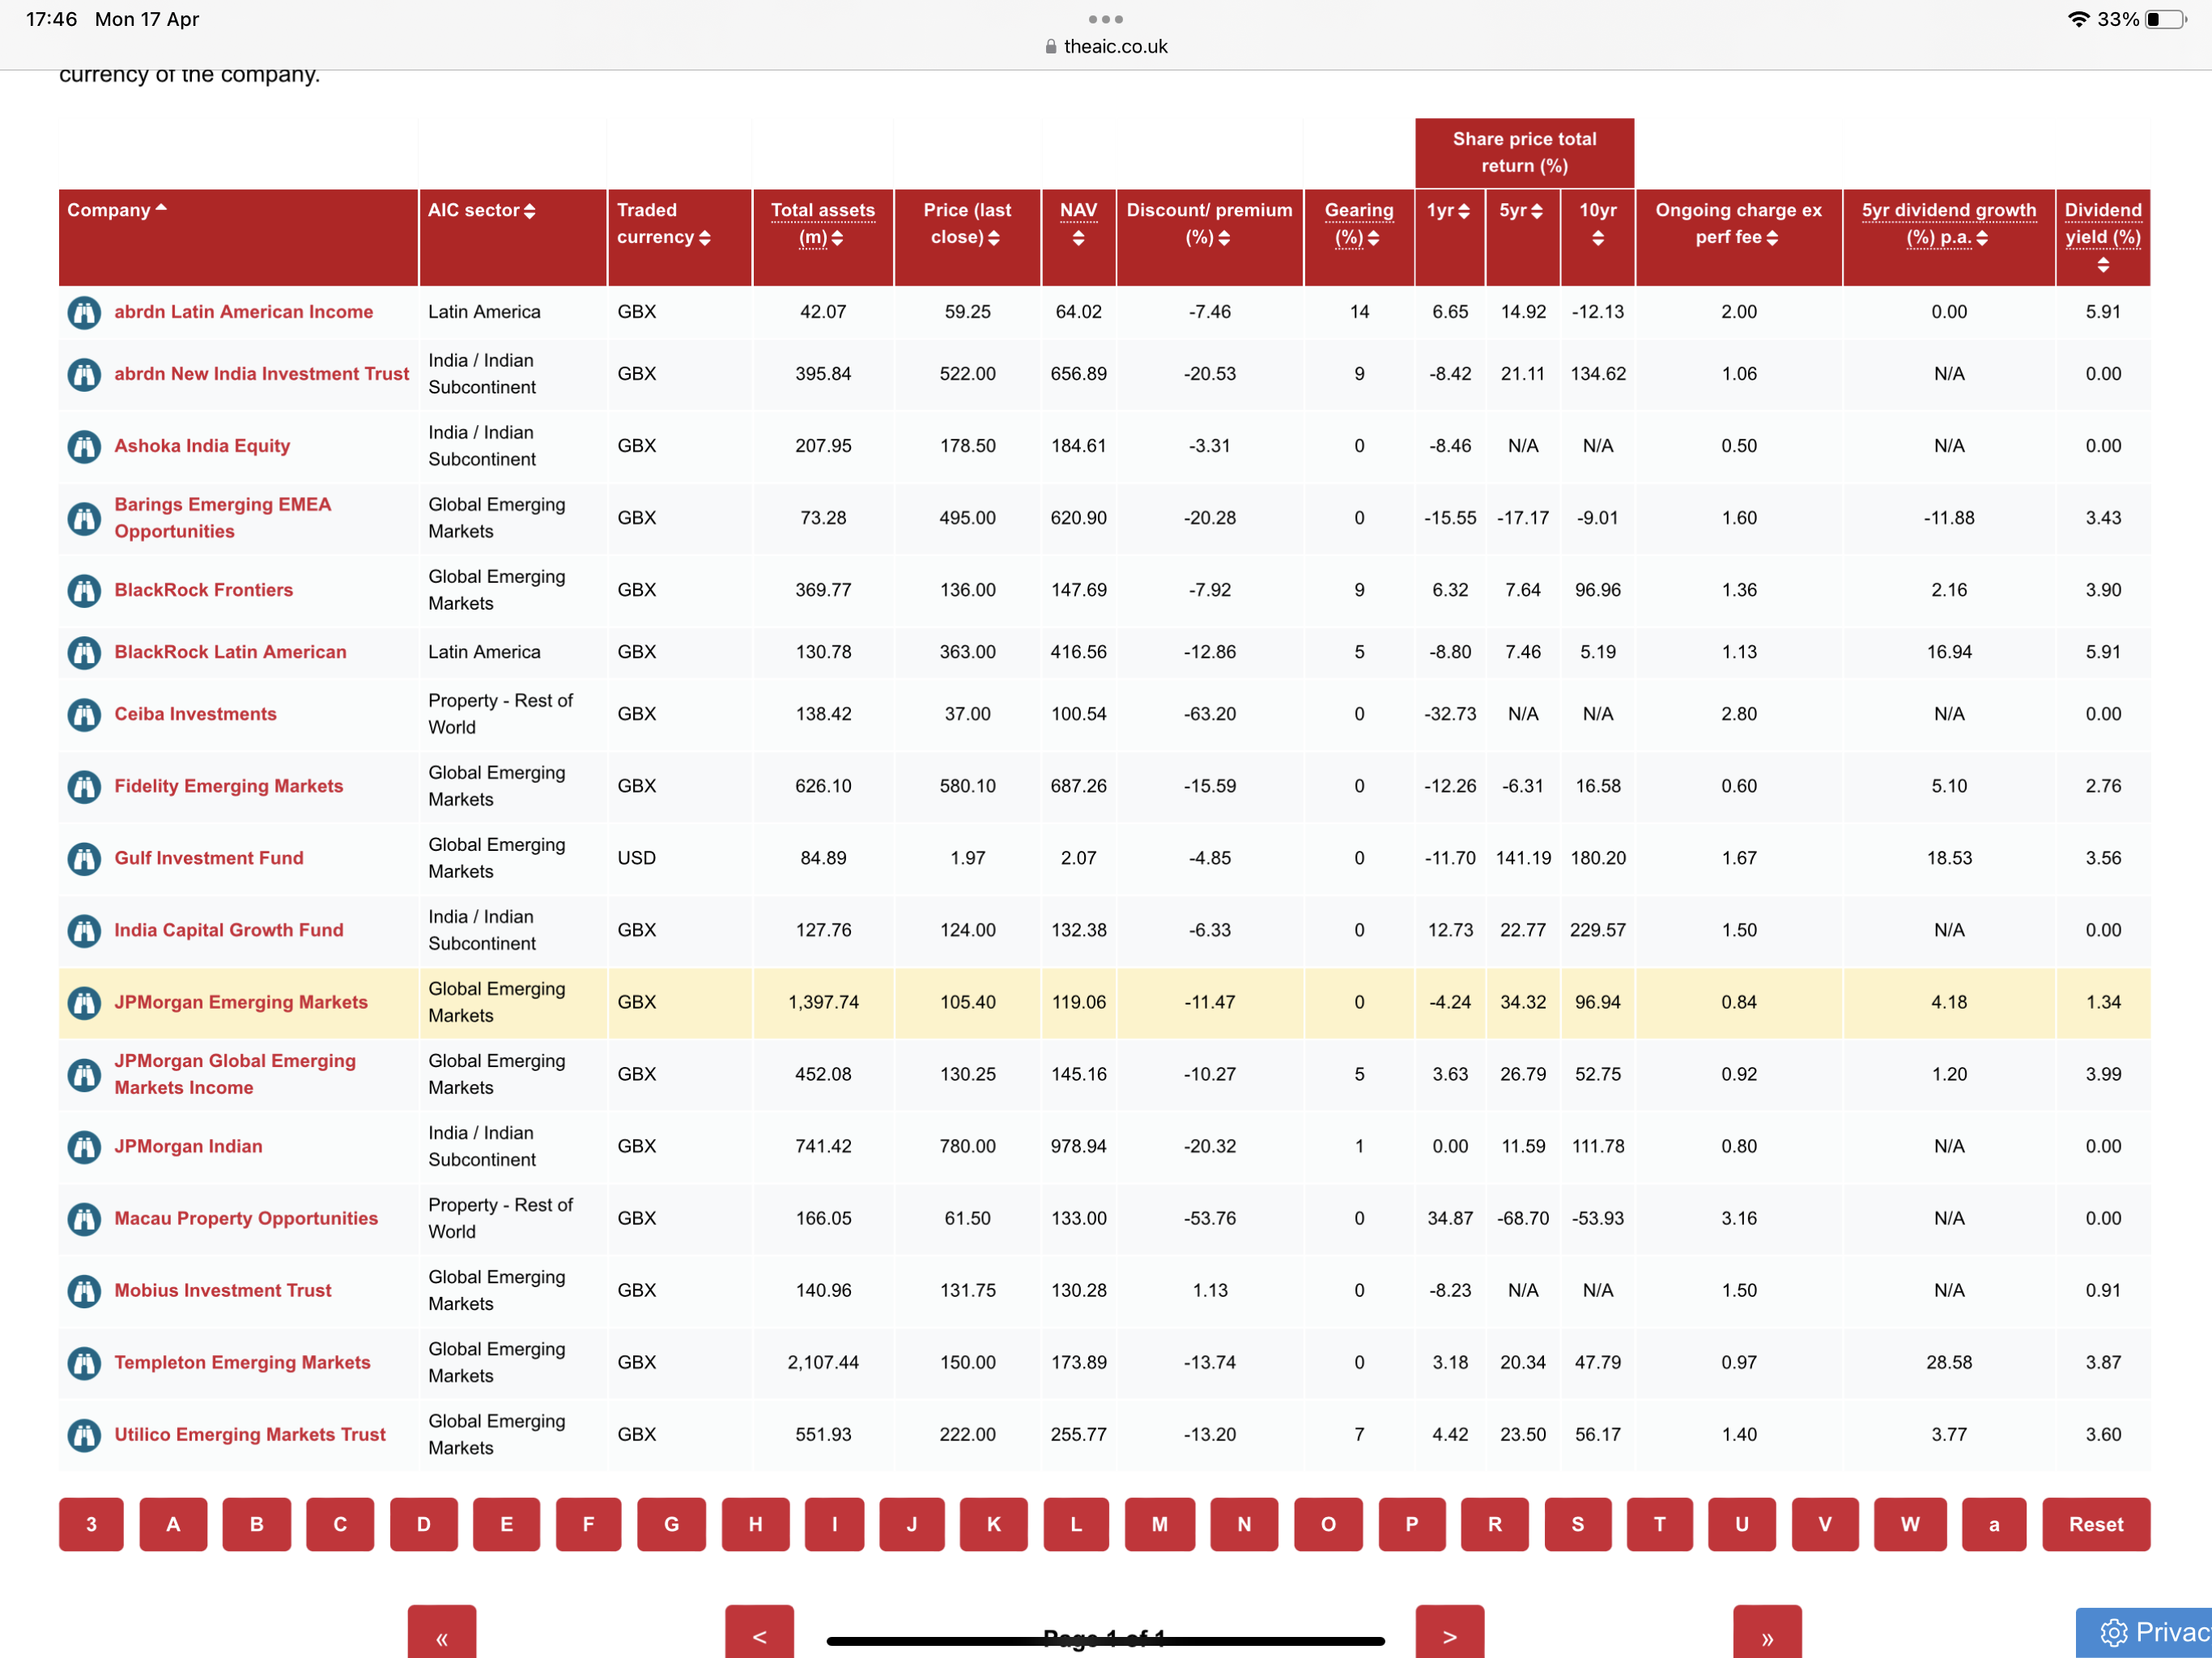This screenshot has height=1658, width=2212.
Task: Tap the battery indicator icon
Action: (2166, 19)
